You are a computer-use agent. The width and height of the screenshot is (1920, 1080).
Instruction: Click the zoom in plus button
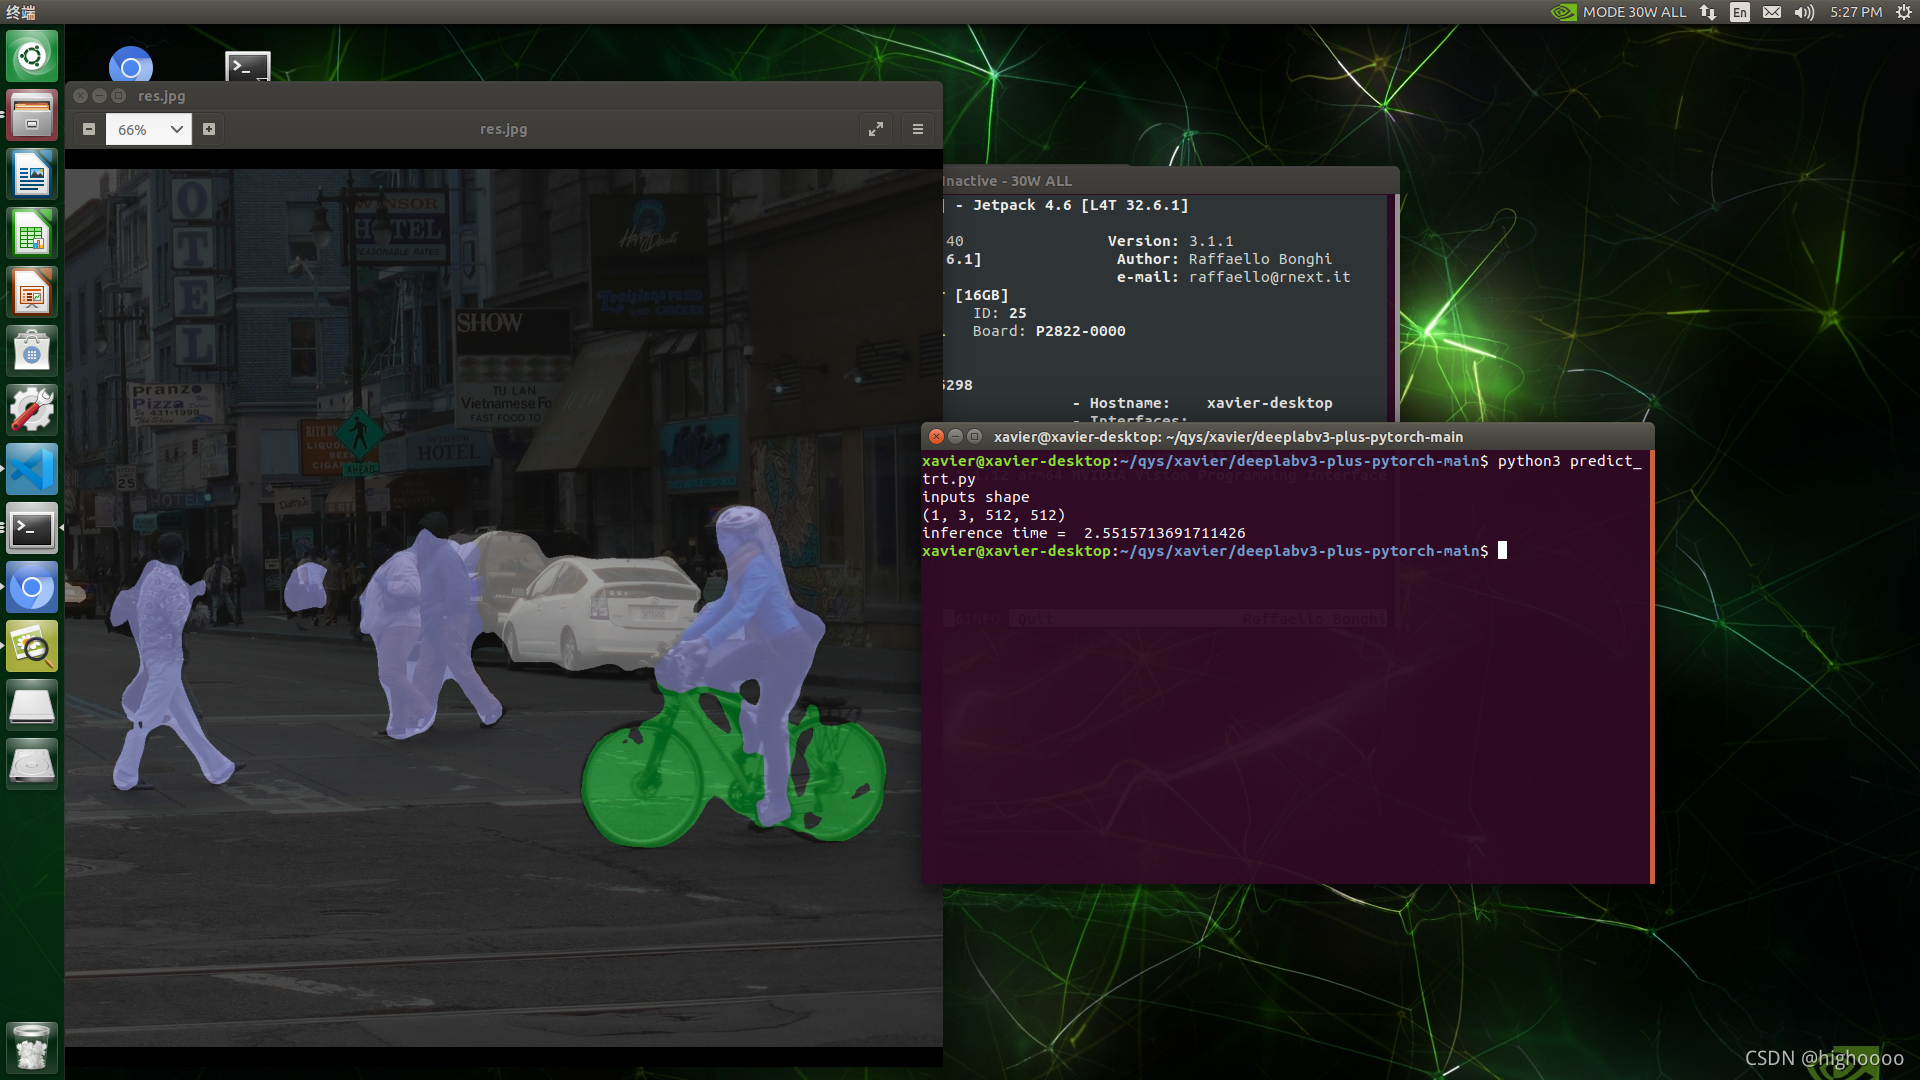(x=209, y=129)
